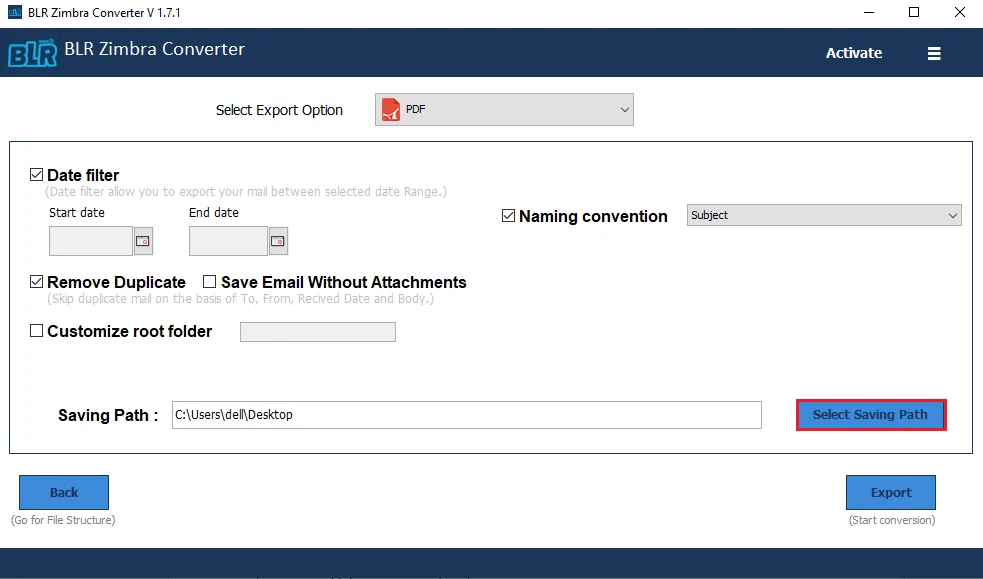Click the PDF icon in export option
The width and height of the screenshot is (983, 579).
pyautogui.click(x=390, y=110)
